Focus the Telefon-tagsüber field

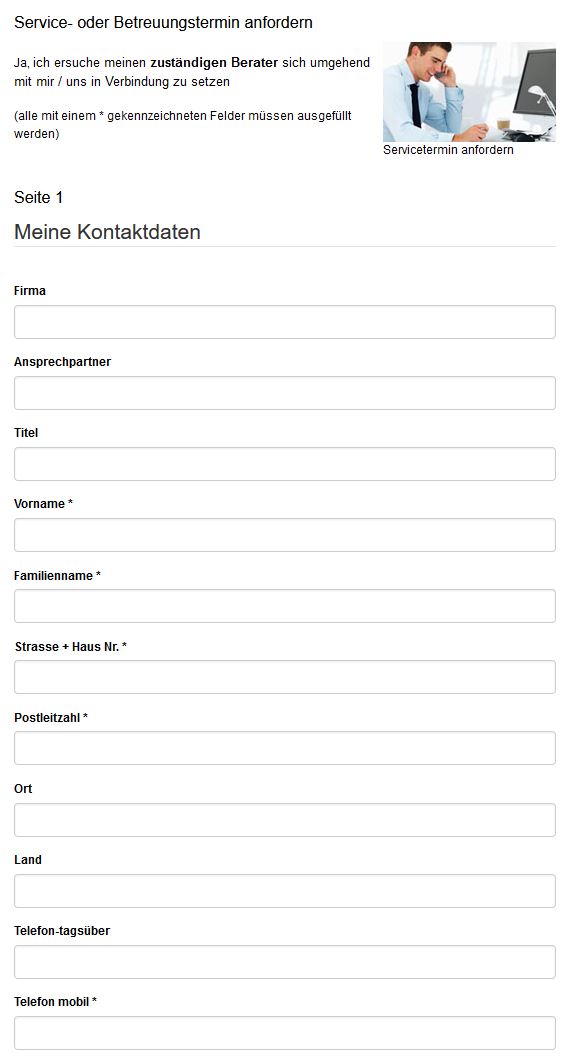pos(284,962)
